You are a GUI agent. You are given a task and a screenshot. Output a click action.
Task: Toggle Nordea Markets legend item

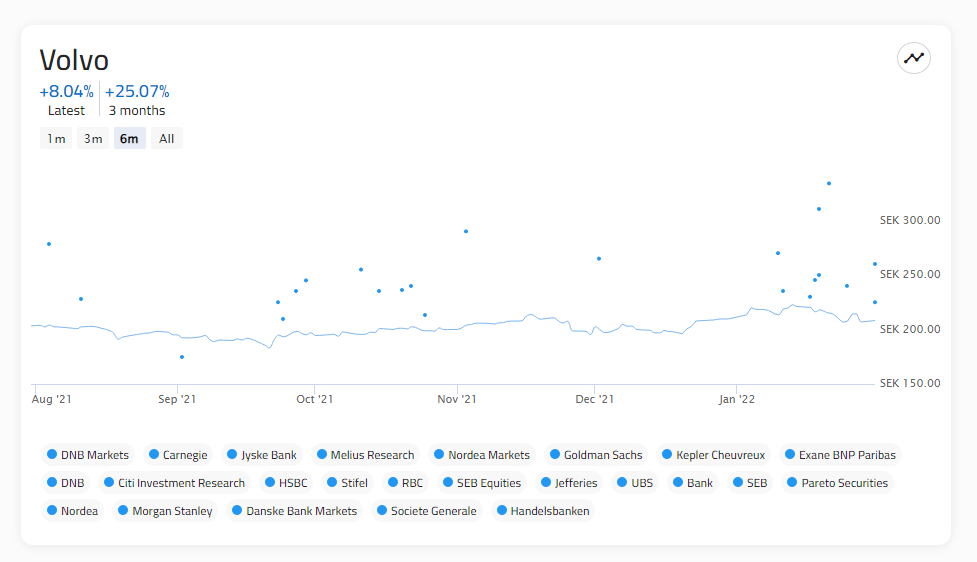(x=482, y=455)
